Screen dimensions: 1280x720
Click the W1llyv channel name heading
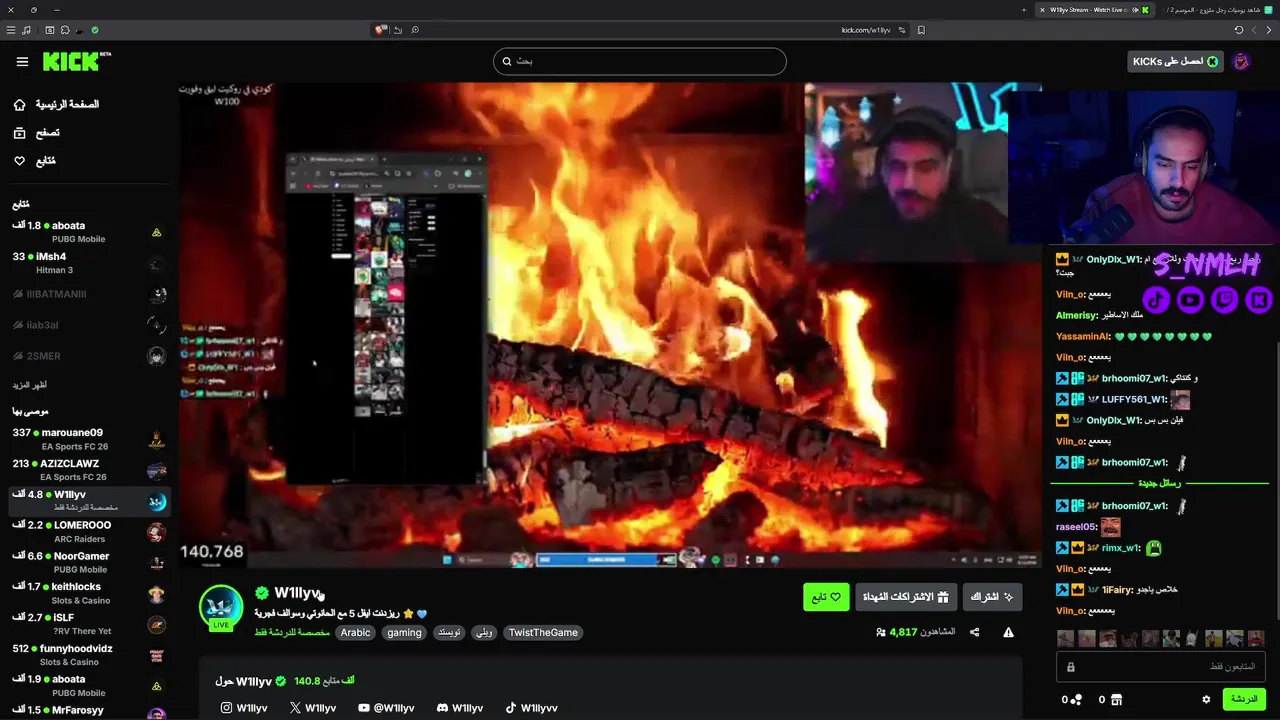click(x=297, y=593)
